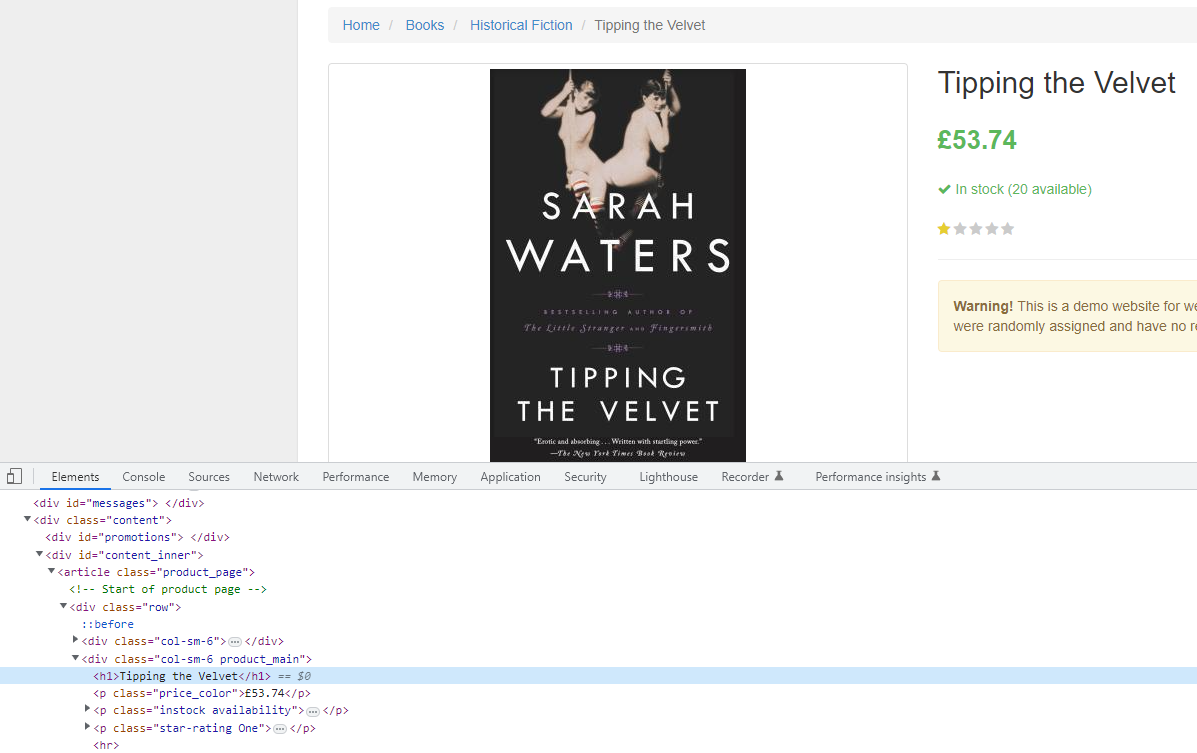Open the Network tab

click(276, 477)
